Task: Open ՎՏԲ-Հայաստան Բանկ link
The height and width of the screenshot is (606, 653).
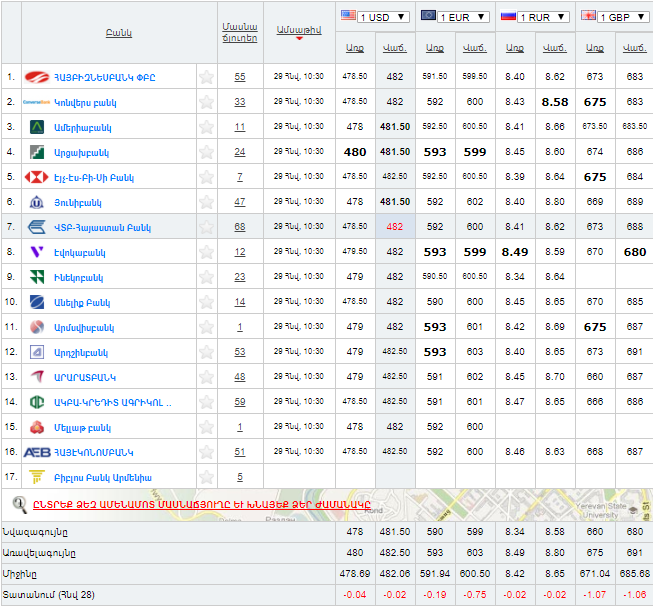Action: (102, 227)
